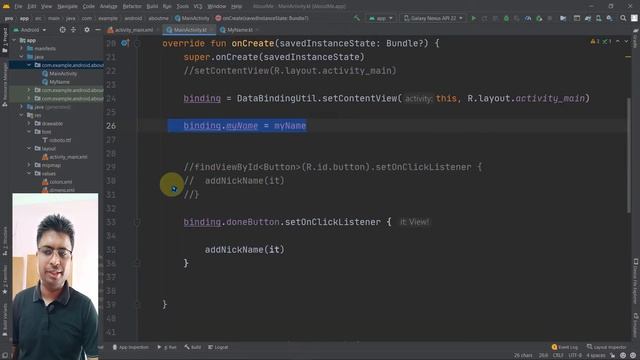This screenshot has width=640, height=360.
Task: Click the UTF-8 encoding in status bar
Action: coord(575,355)
